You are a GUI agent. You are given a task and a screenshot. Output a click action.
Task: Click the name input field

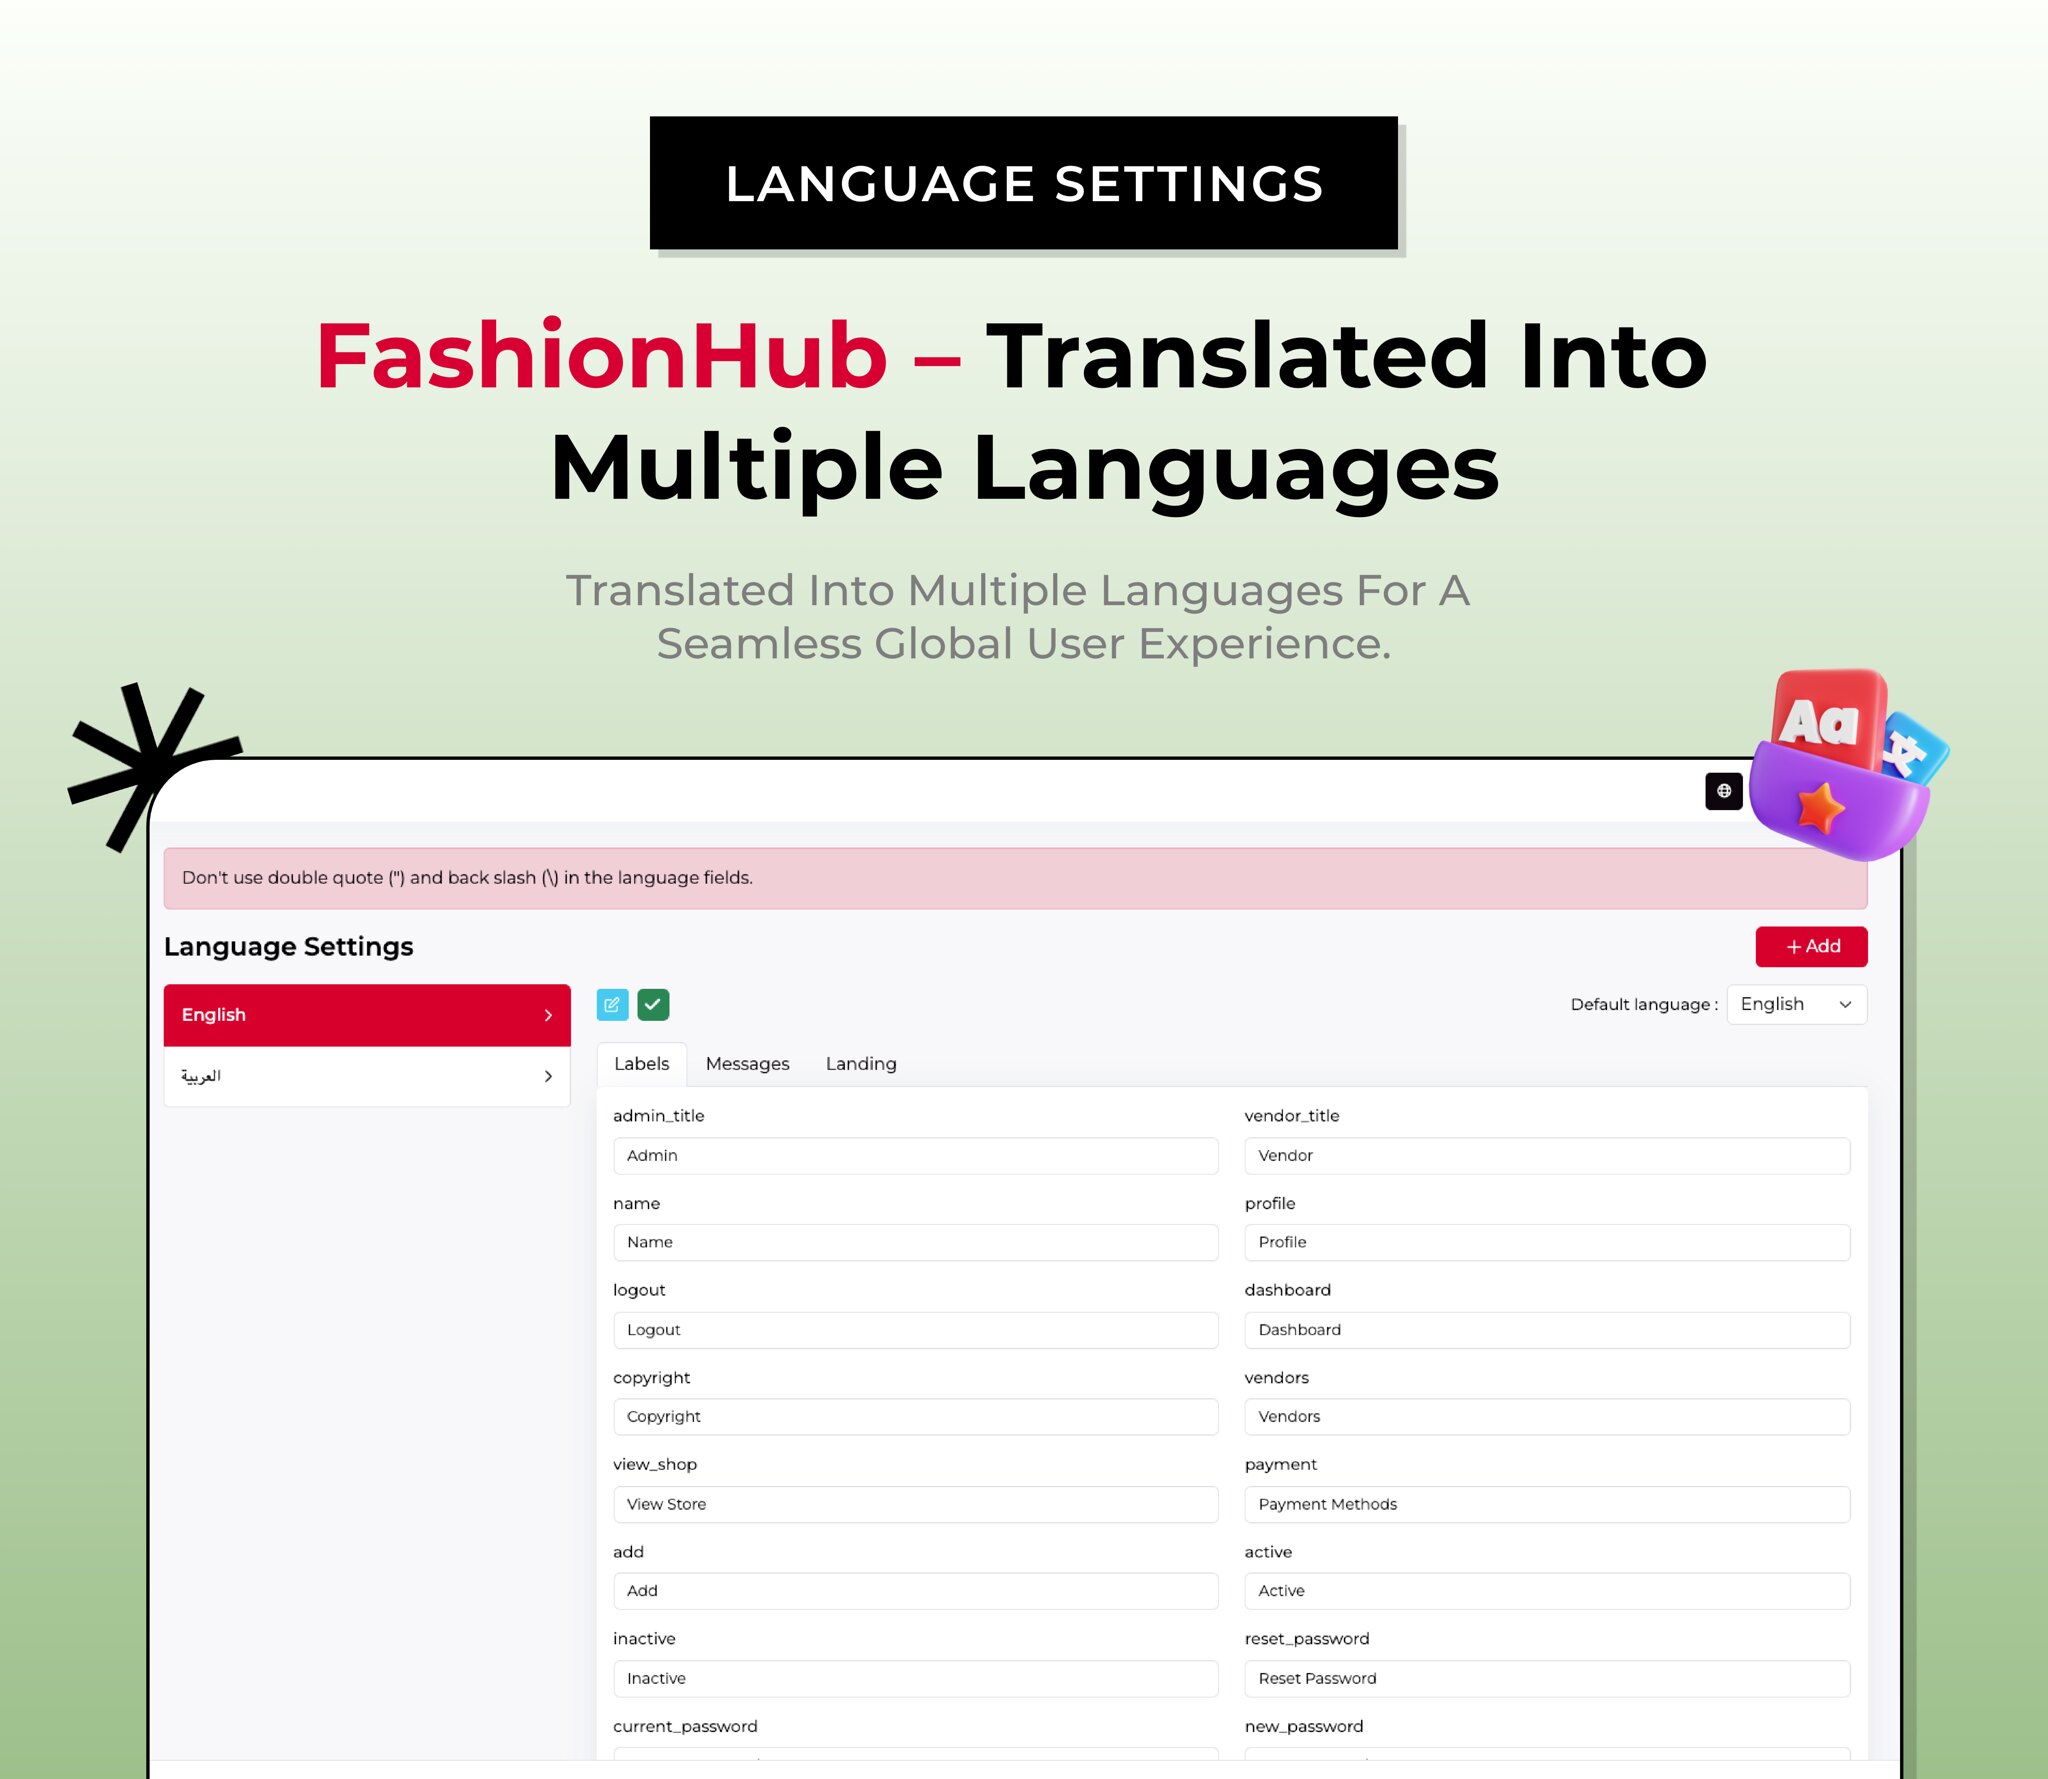(x=915, y=1242)
